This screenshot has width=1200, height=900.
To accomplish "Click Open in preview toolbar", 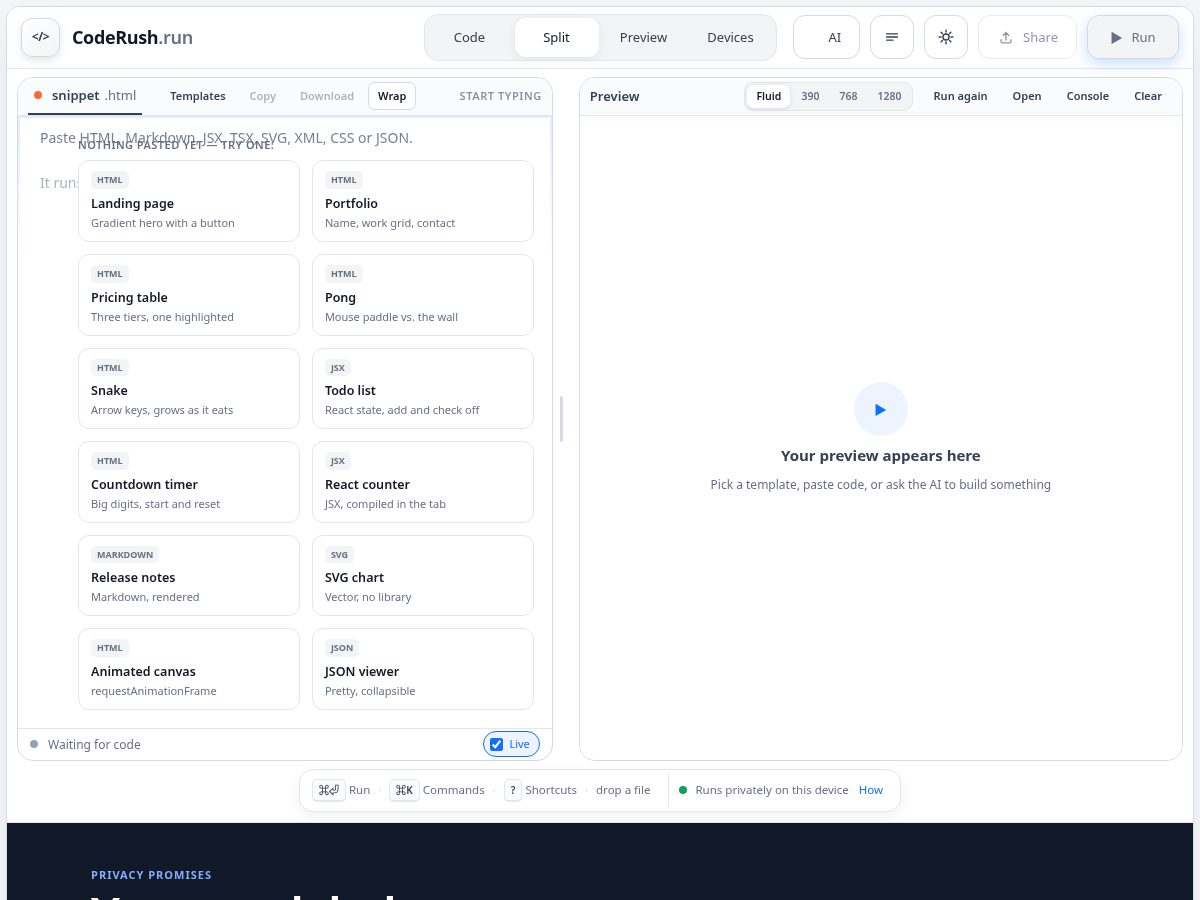I will coord(1027,96).
